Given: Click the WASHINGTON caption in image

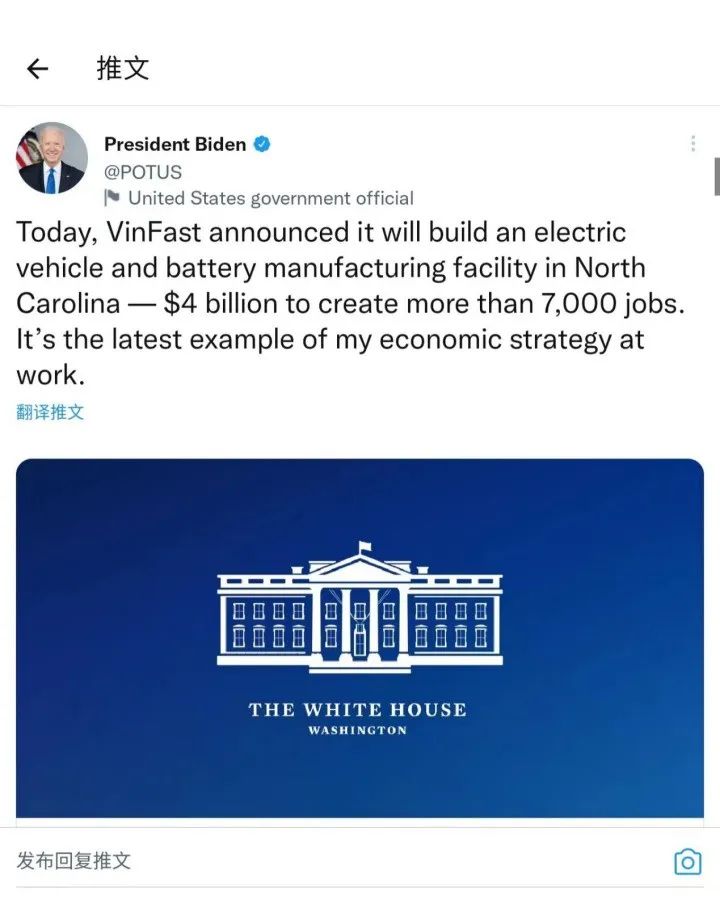Looking at the screenshot, I should point(357,730).
